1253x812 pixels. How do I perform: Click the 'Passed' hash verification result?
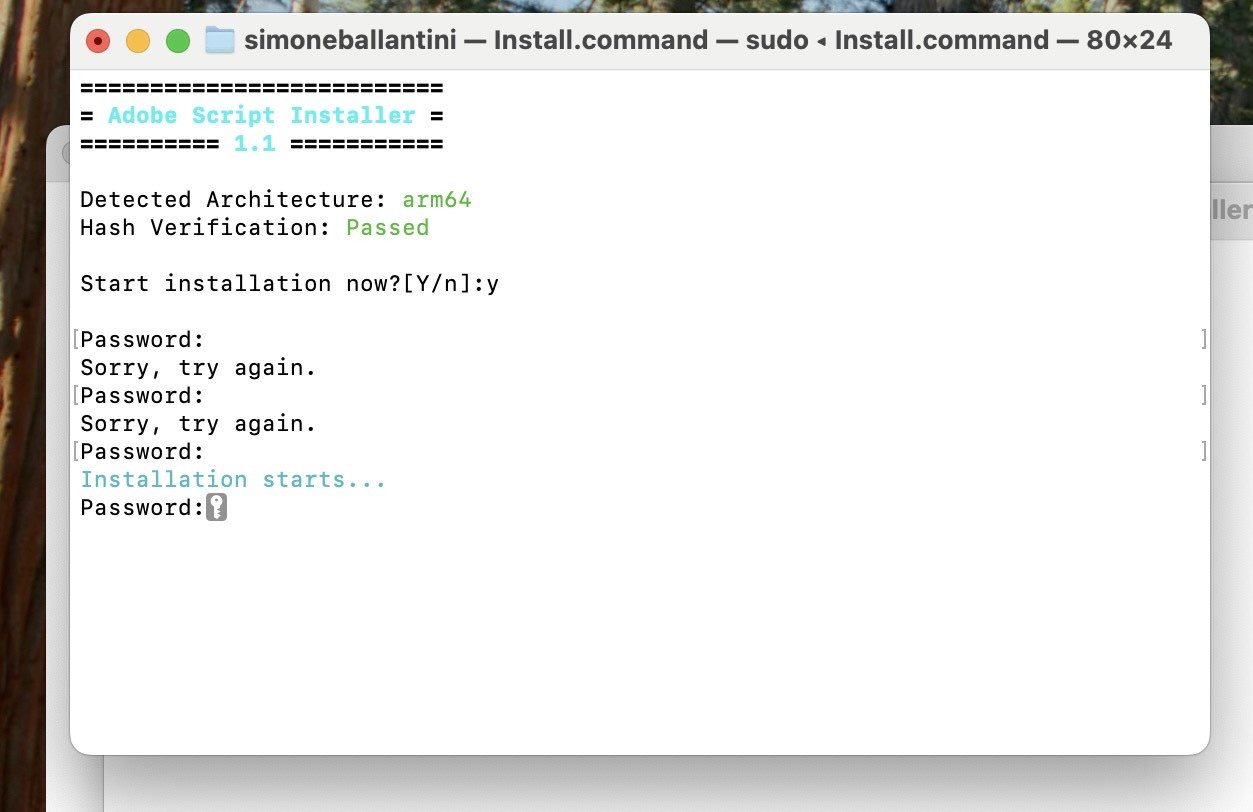[x=387, y=227]
